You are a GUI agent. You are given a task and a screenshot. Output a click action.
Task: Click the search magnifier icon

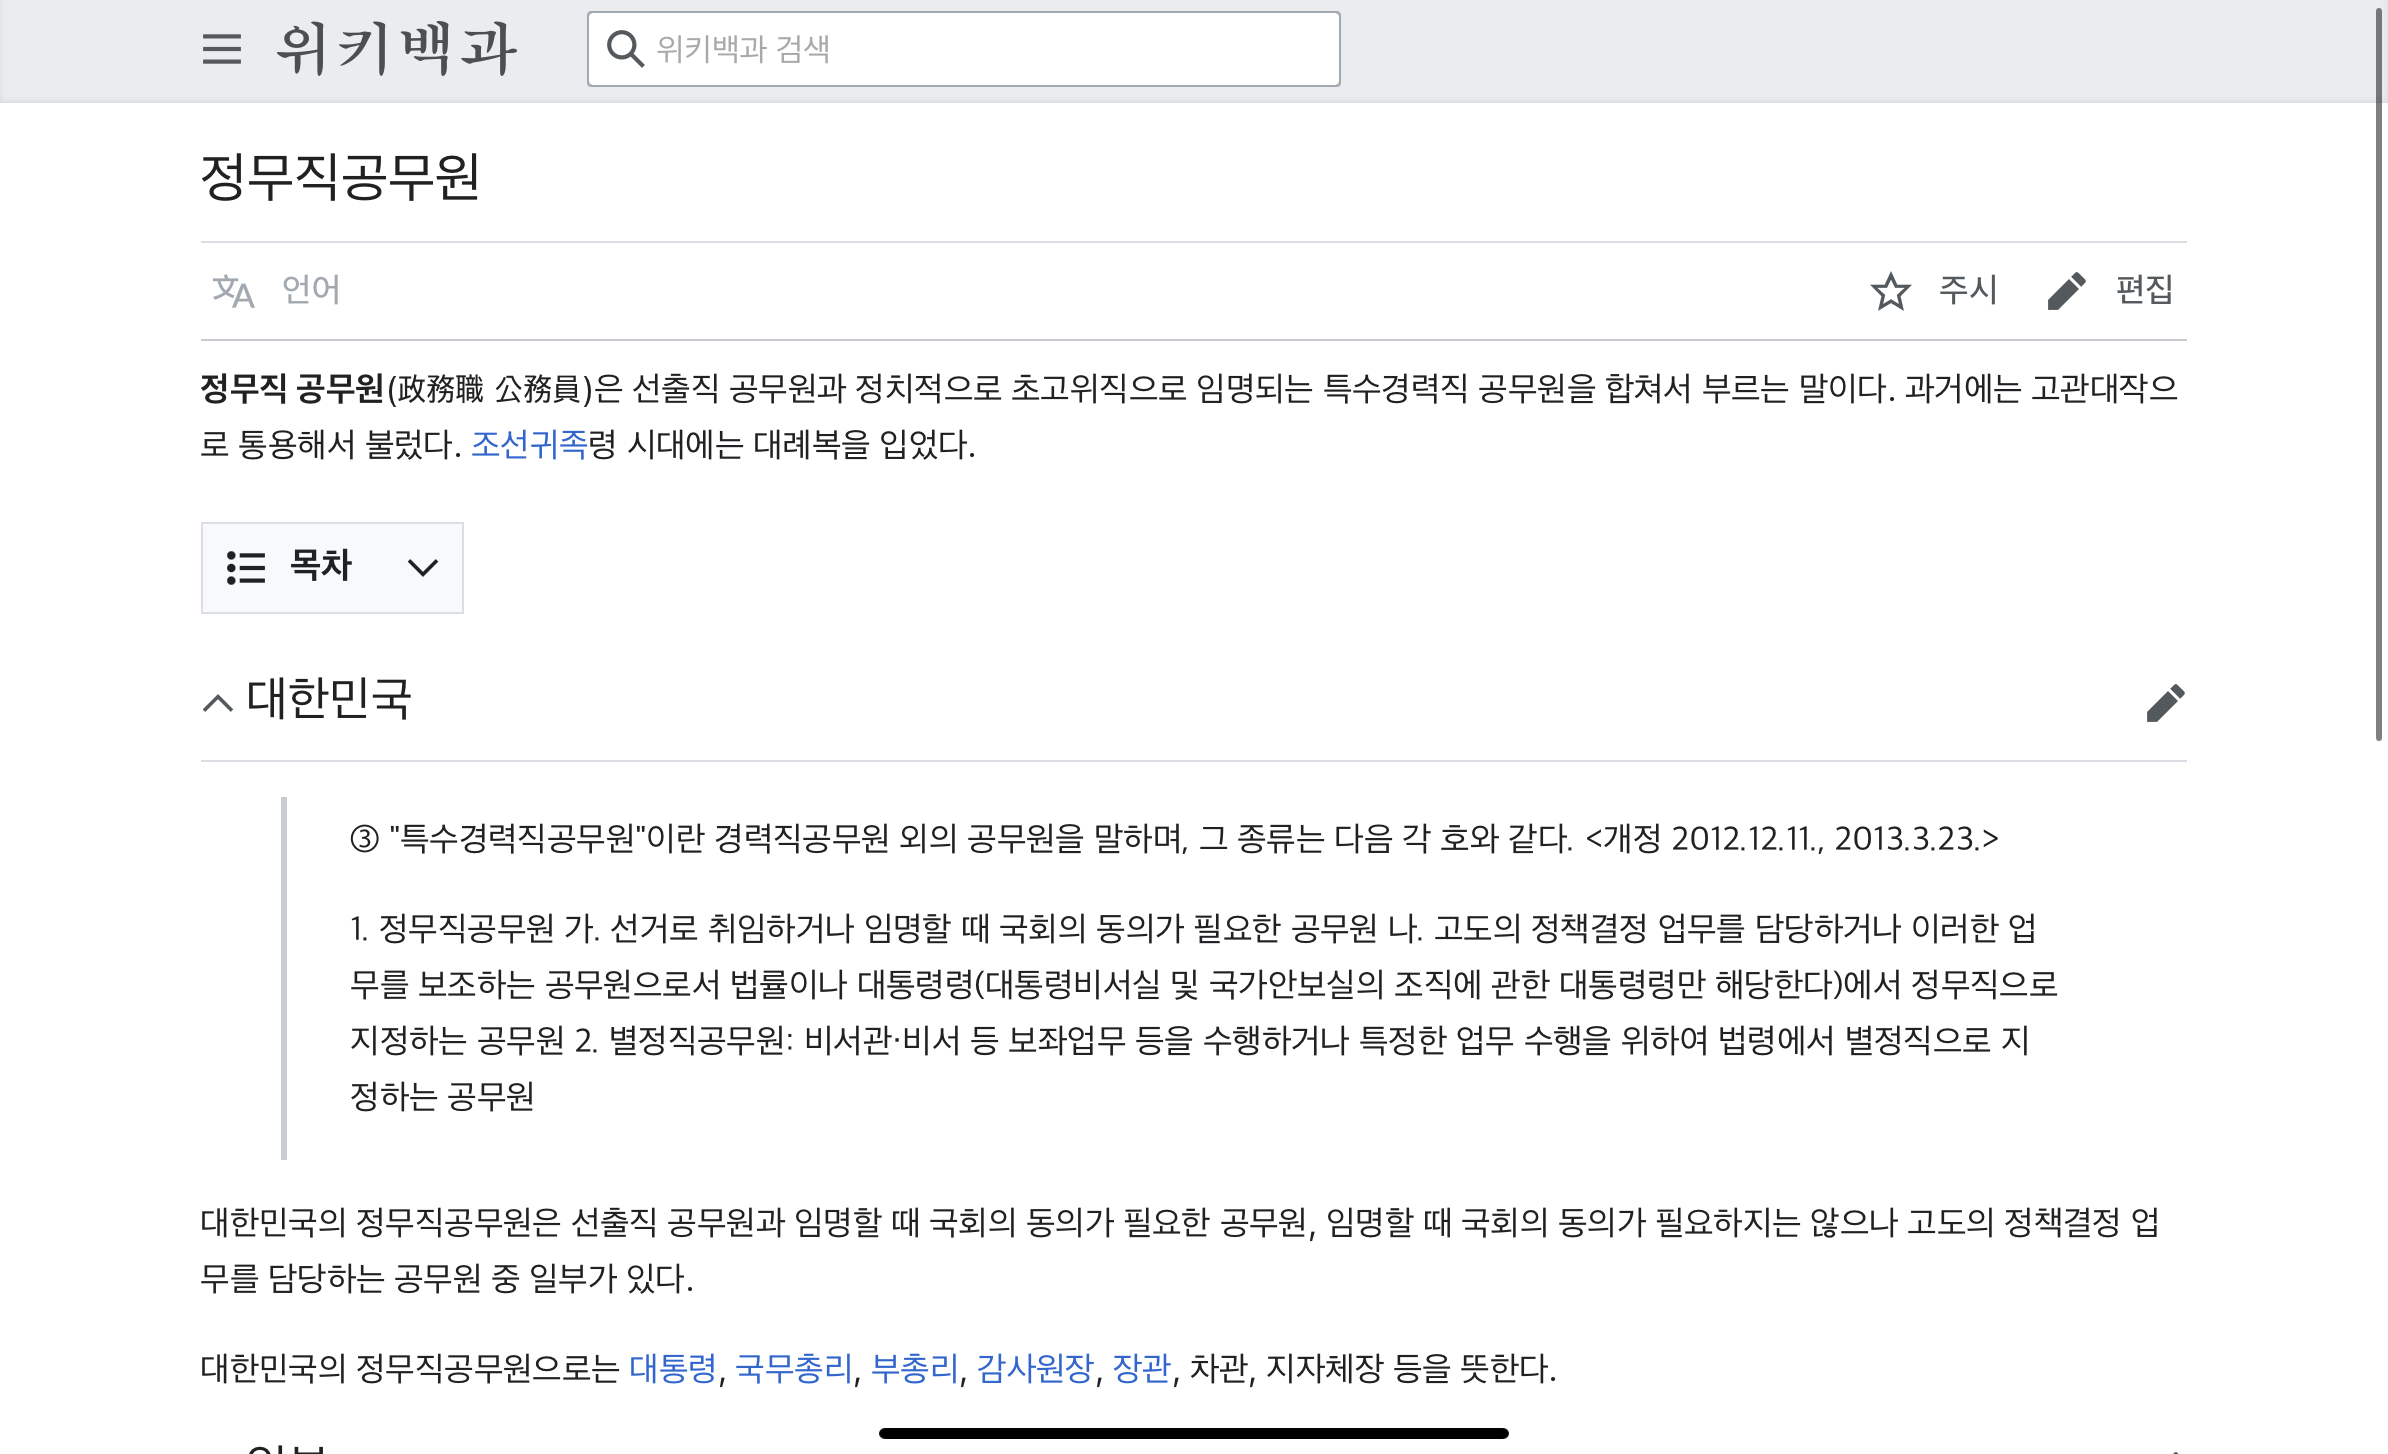tap(625, 49)
